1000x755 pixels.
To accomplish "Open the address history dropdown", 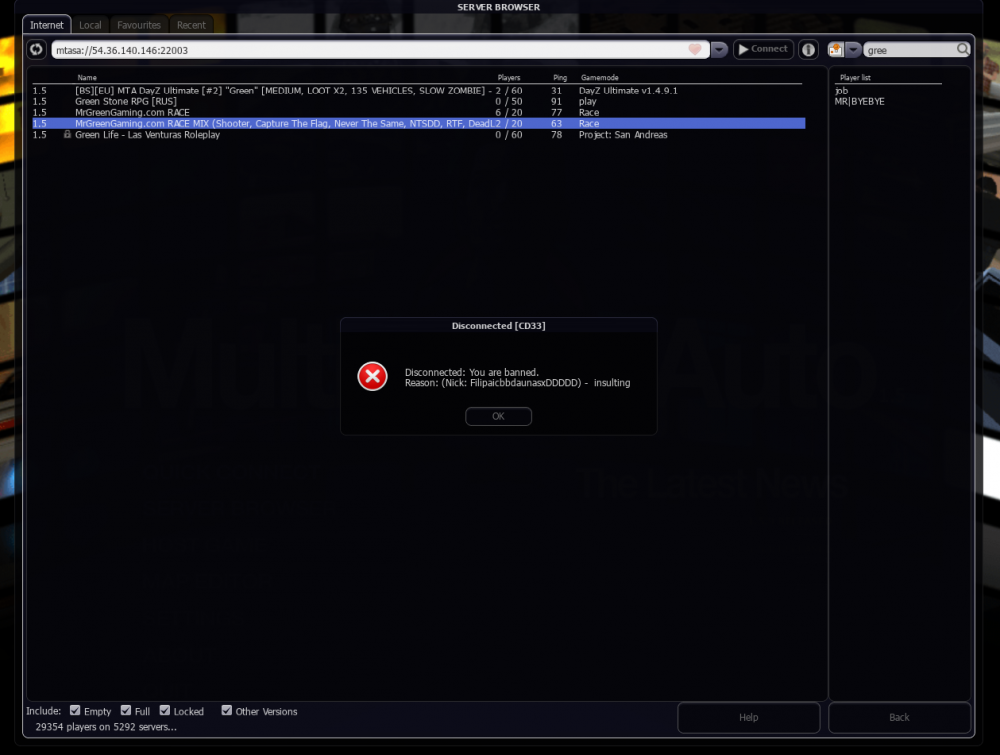I will coord(719,49).
